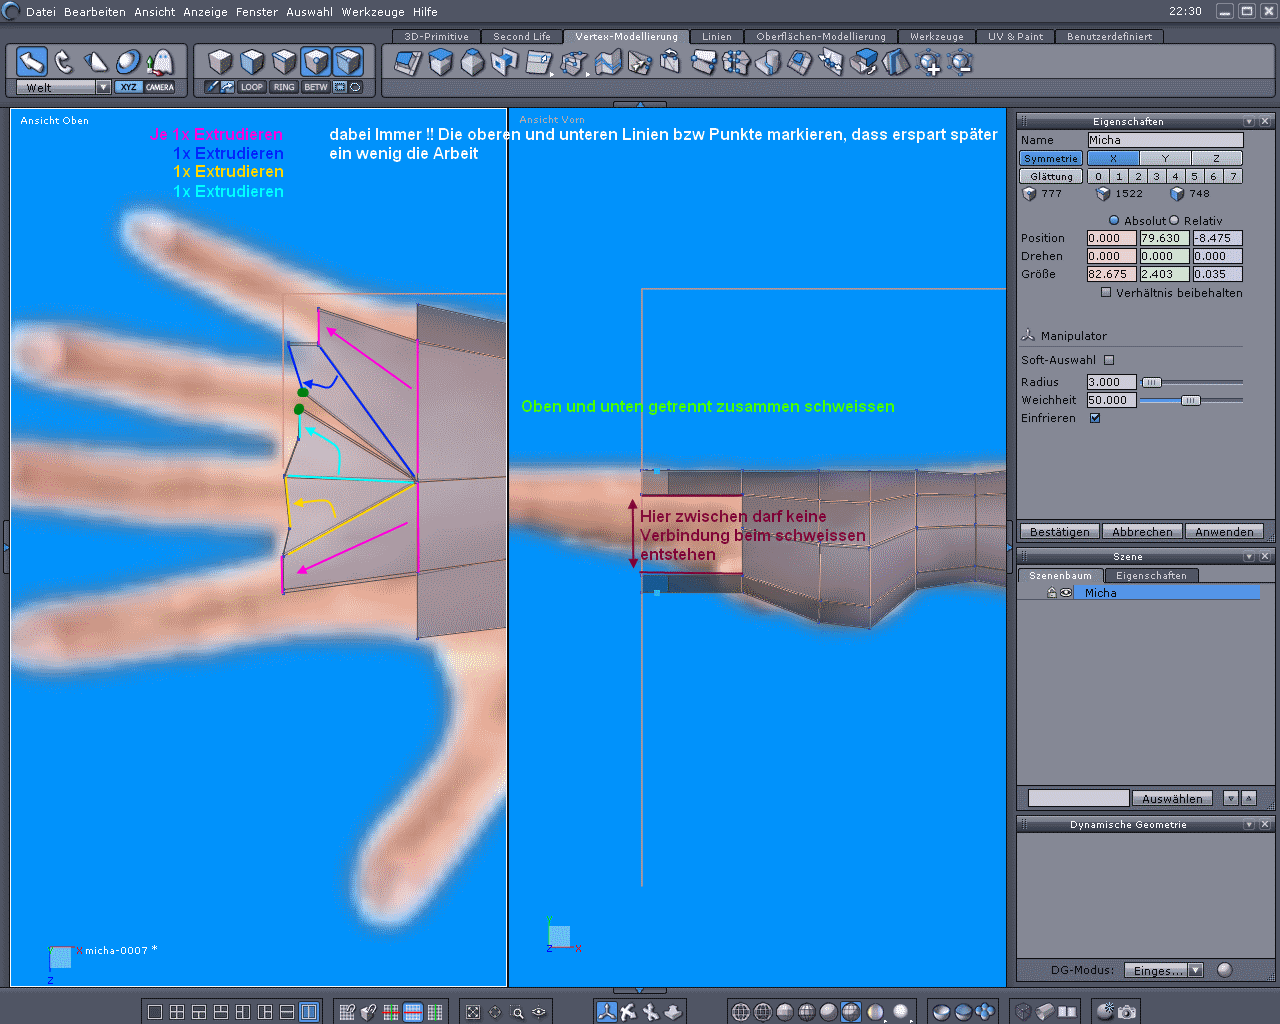The image size is (1280, 1024).
Task: Click the lock icon beside Micha
Action: point(1052,593)
